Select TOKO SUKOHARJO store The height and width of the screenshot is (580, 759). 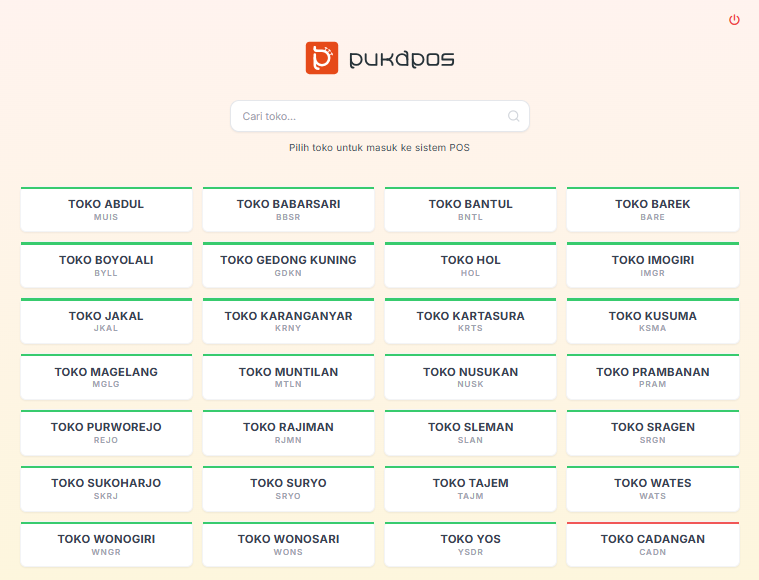pyautogui.click(x=106, y=488)
